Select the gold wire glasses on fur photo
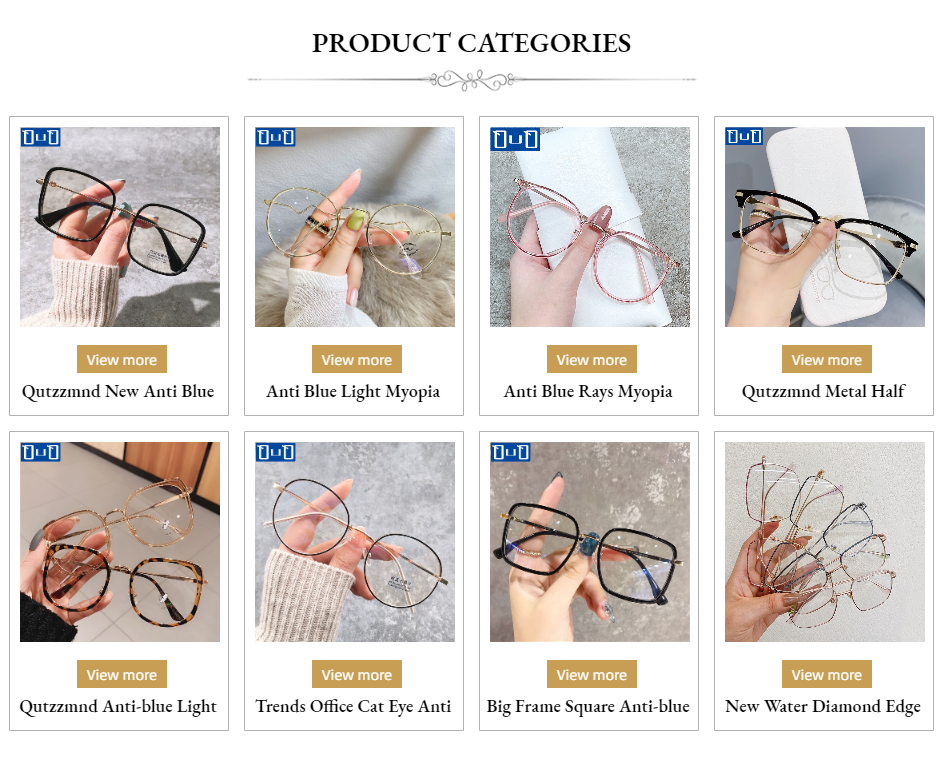 point(355,227)
